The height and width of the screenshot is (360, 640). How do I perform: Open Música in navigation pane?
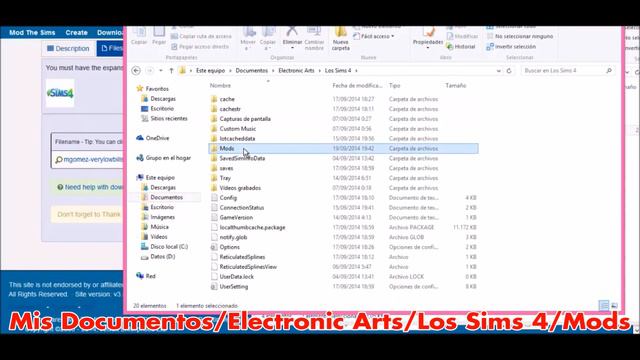[160, 227]
